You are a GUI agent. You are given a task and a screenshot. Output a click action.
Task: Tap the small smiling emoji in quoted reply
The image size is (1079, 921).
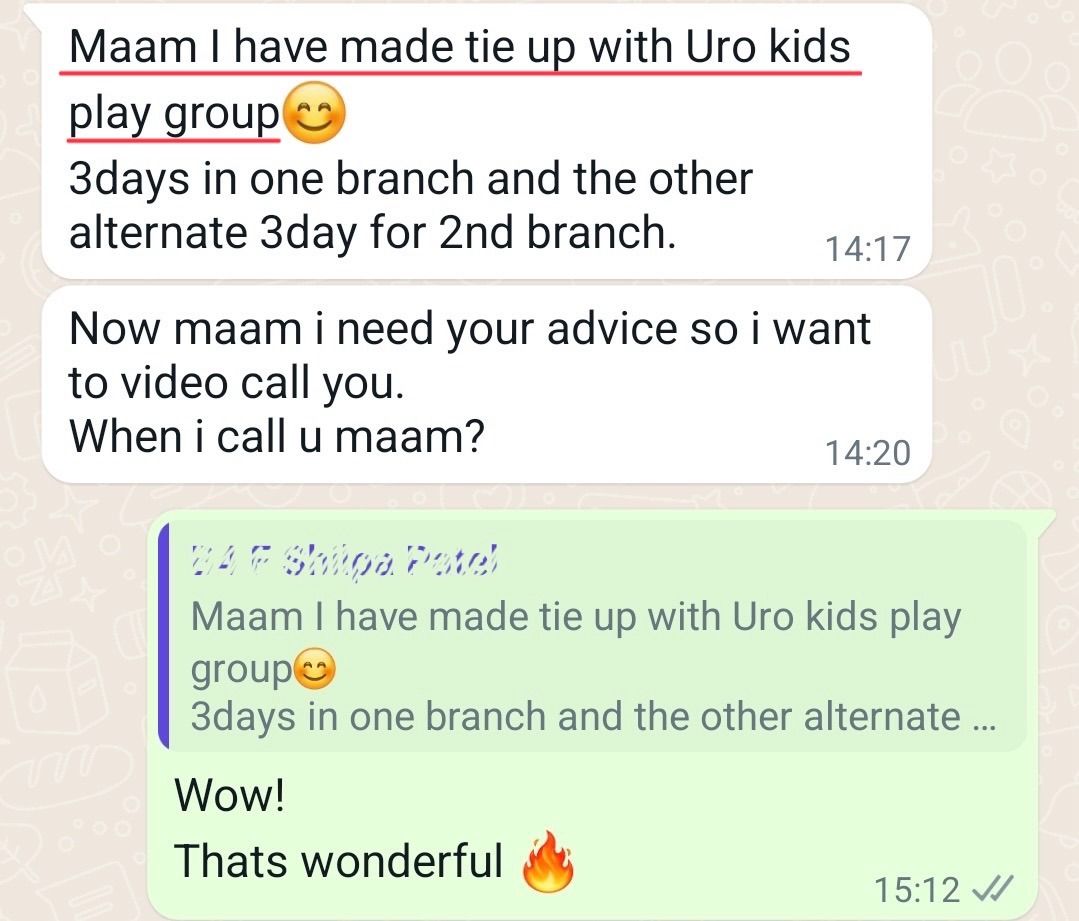(314, 669)
